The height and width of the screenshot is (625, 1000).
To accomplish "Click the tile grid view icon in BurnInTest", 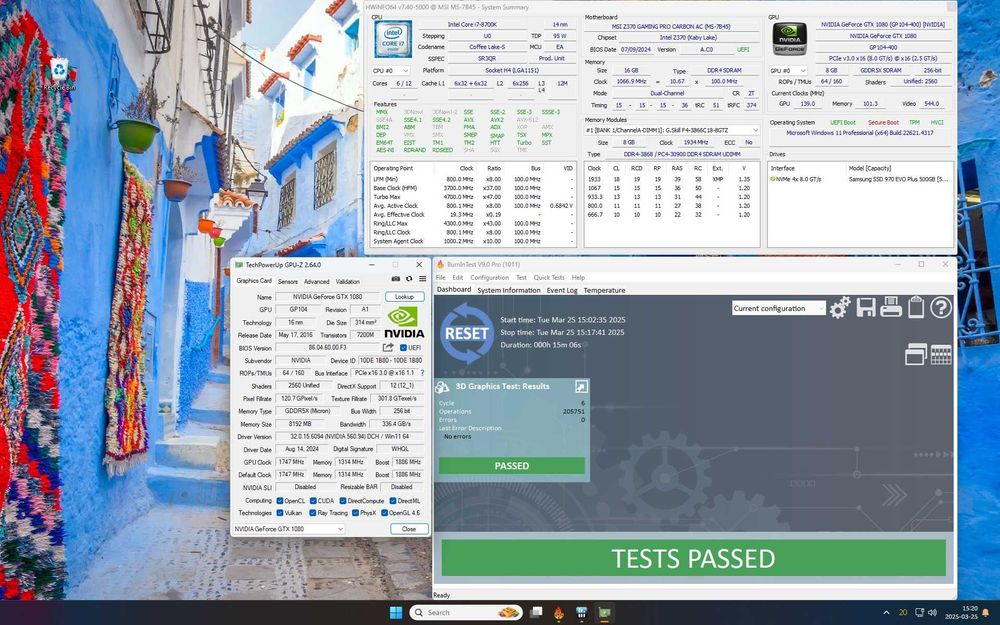I will [941, 355].
